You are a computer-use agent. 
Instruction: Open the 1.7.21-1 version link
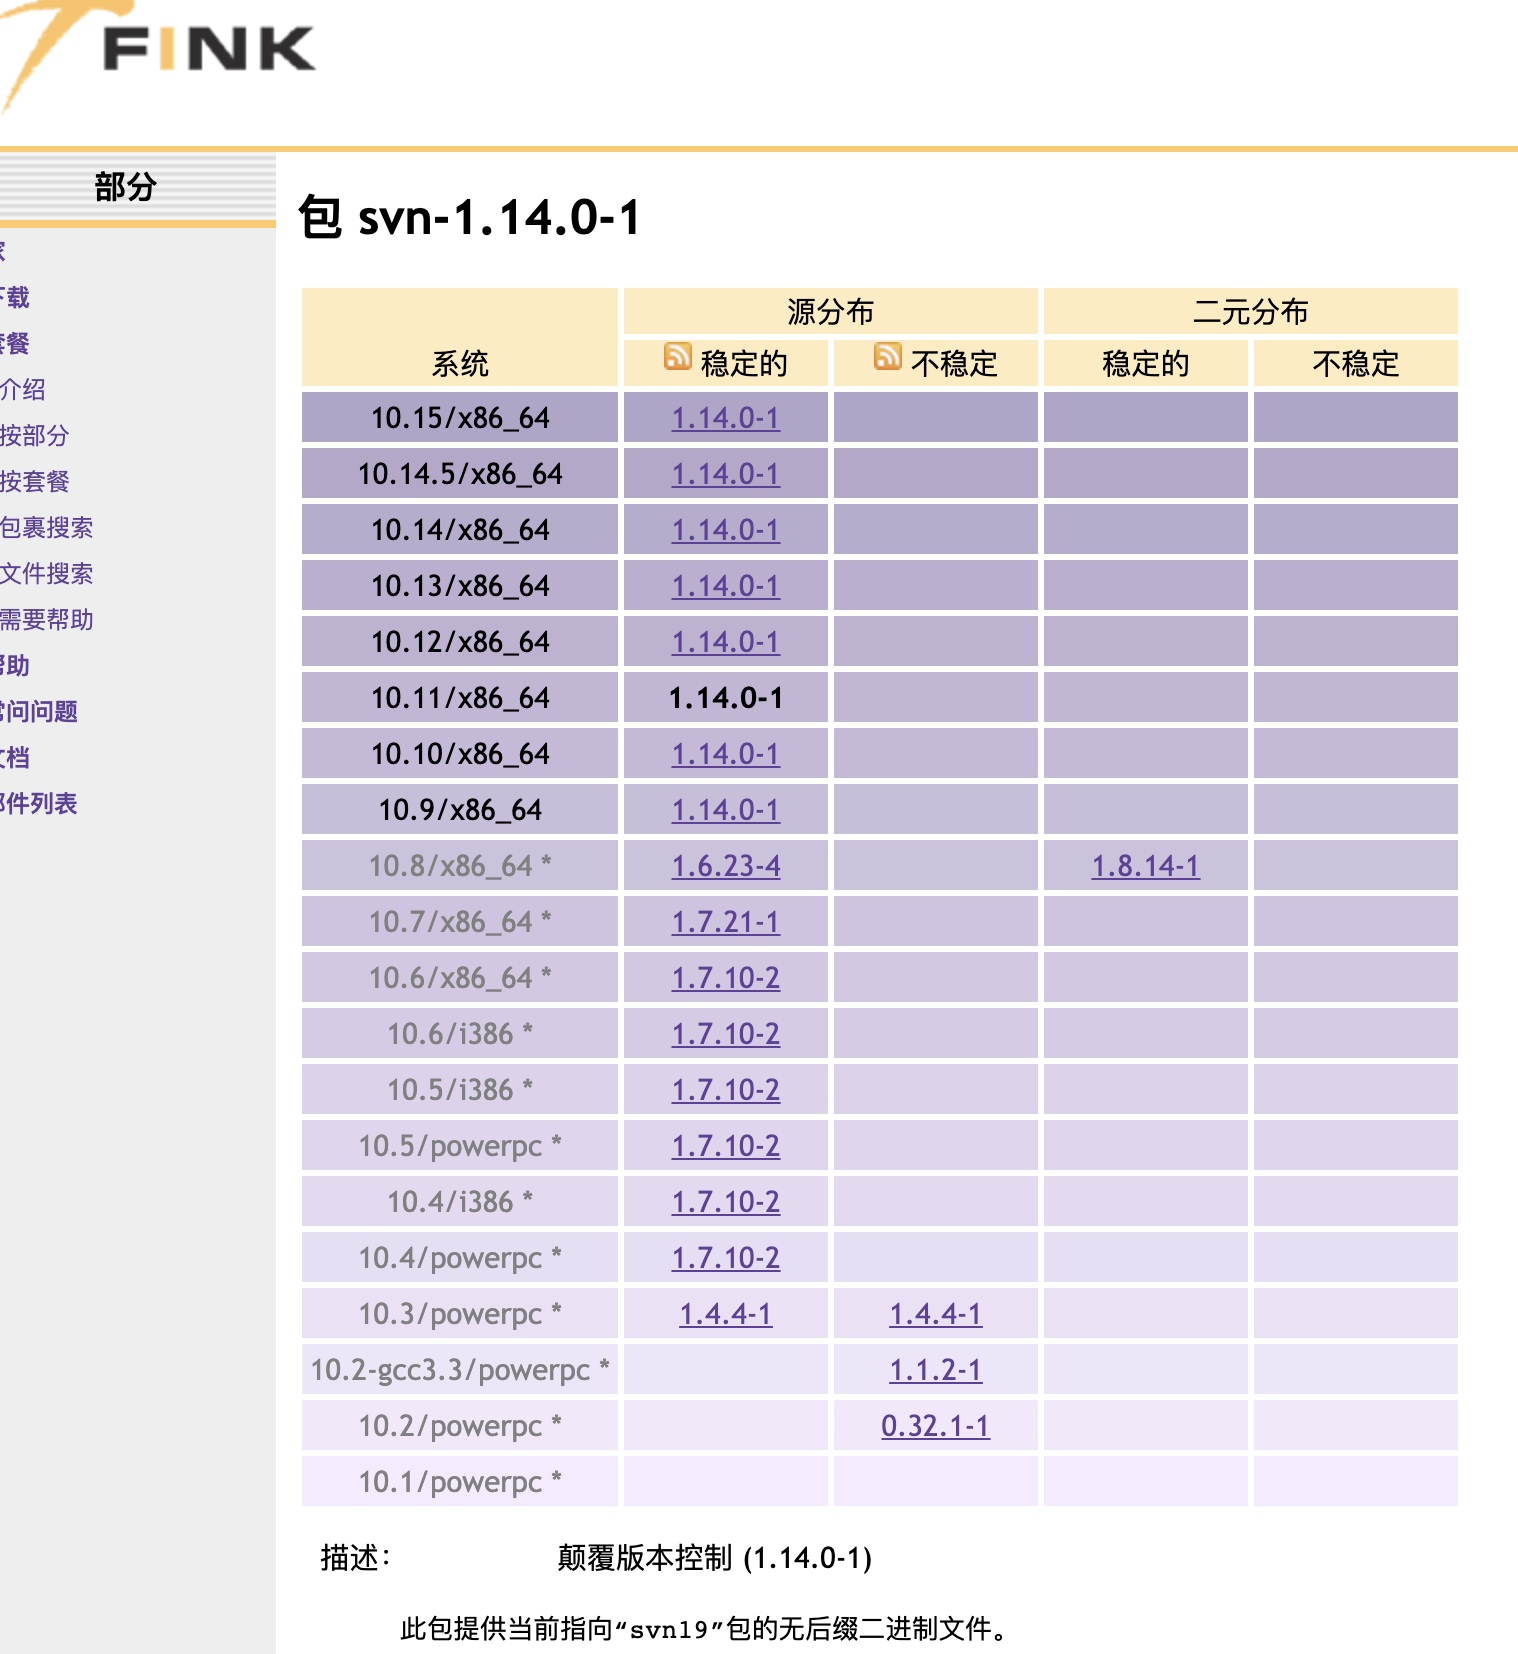coord(725,922)
